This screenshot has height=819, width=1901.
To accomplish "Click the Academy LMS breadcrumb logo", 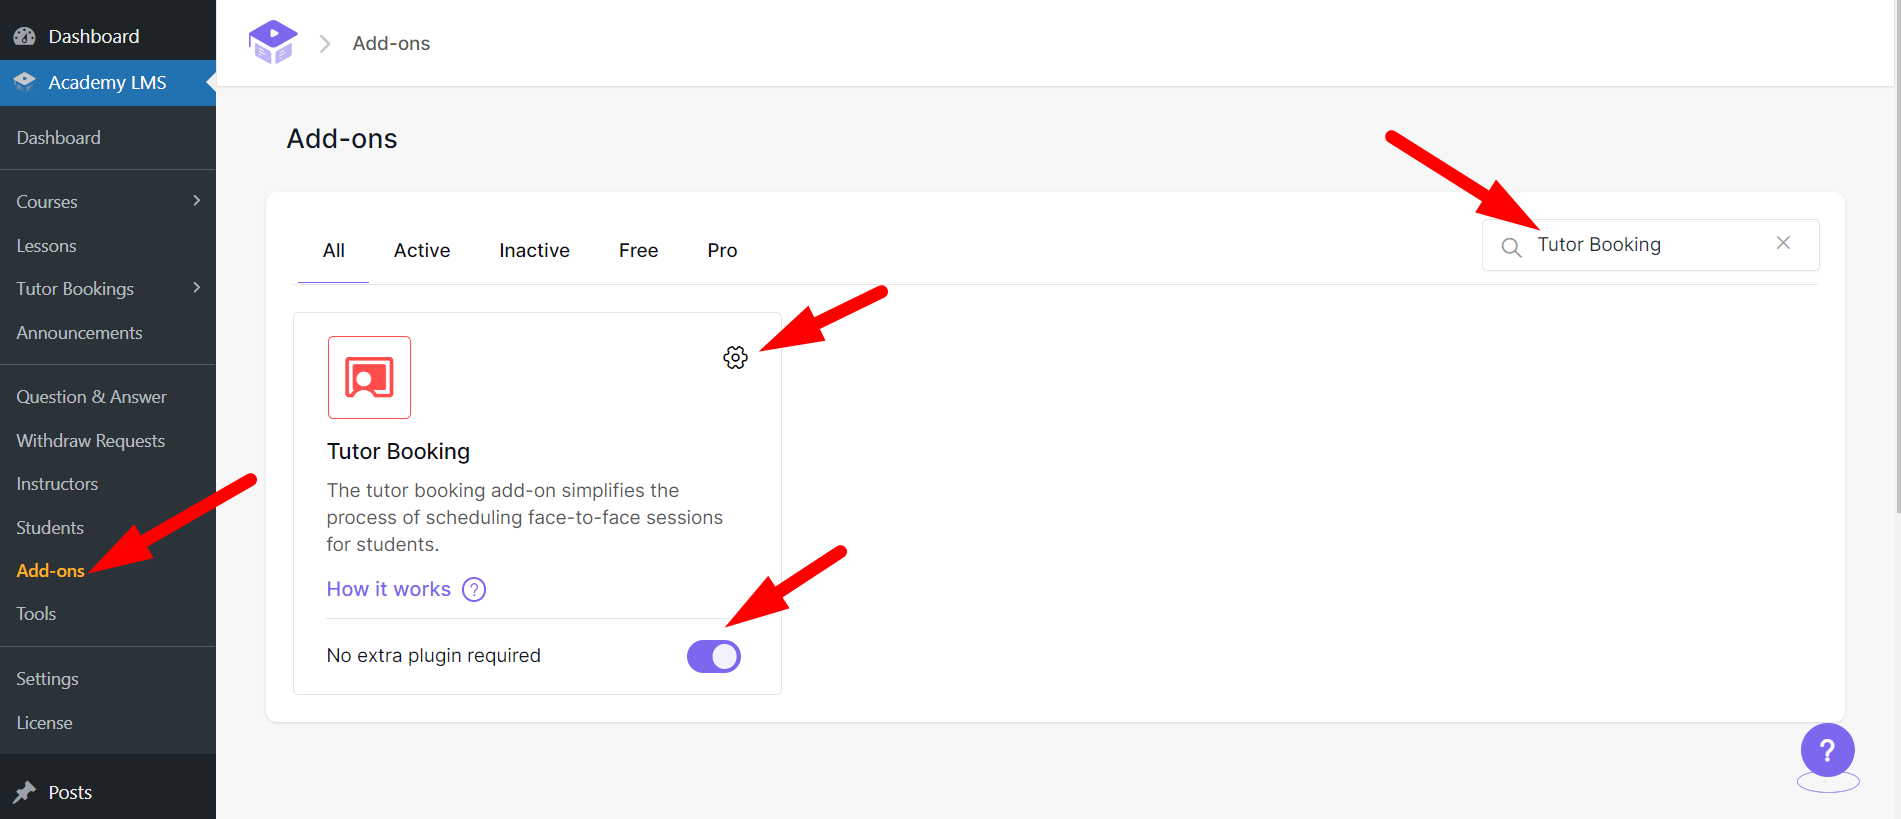I will tap(273, 42).
